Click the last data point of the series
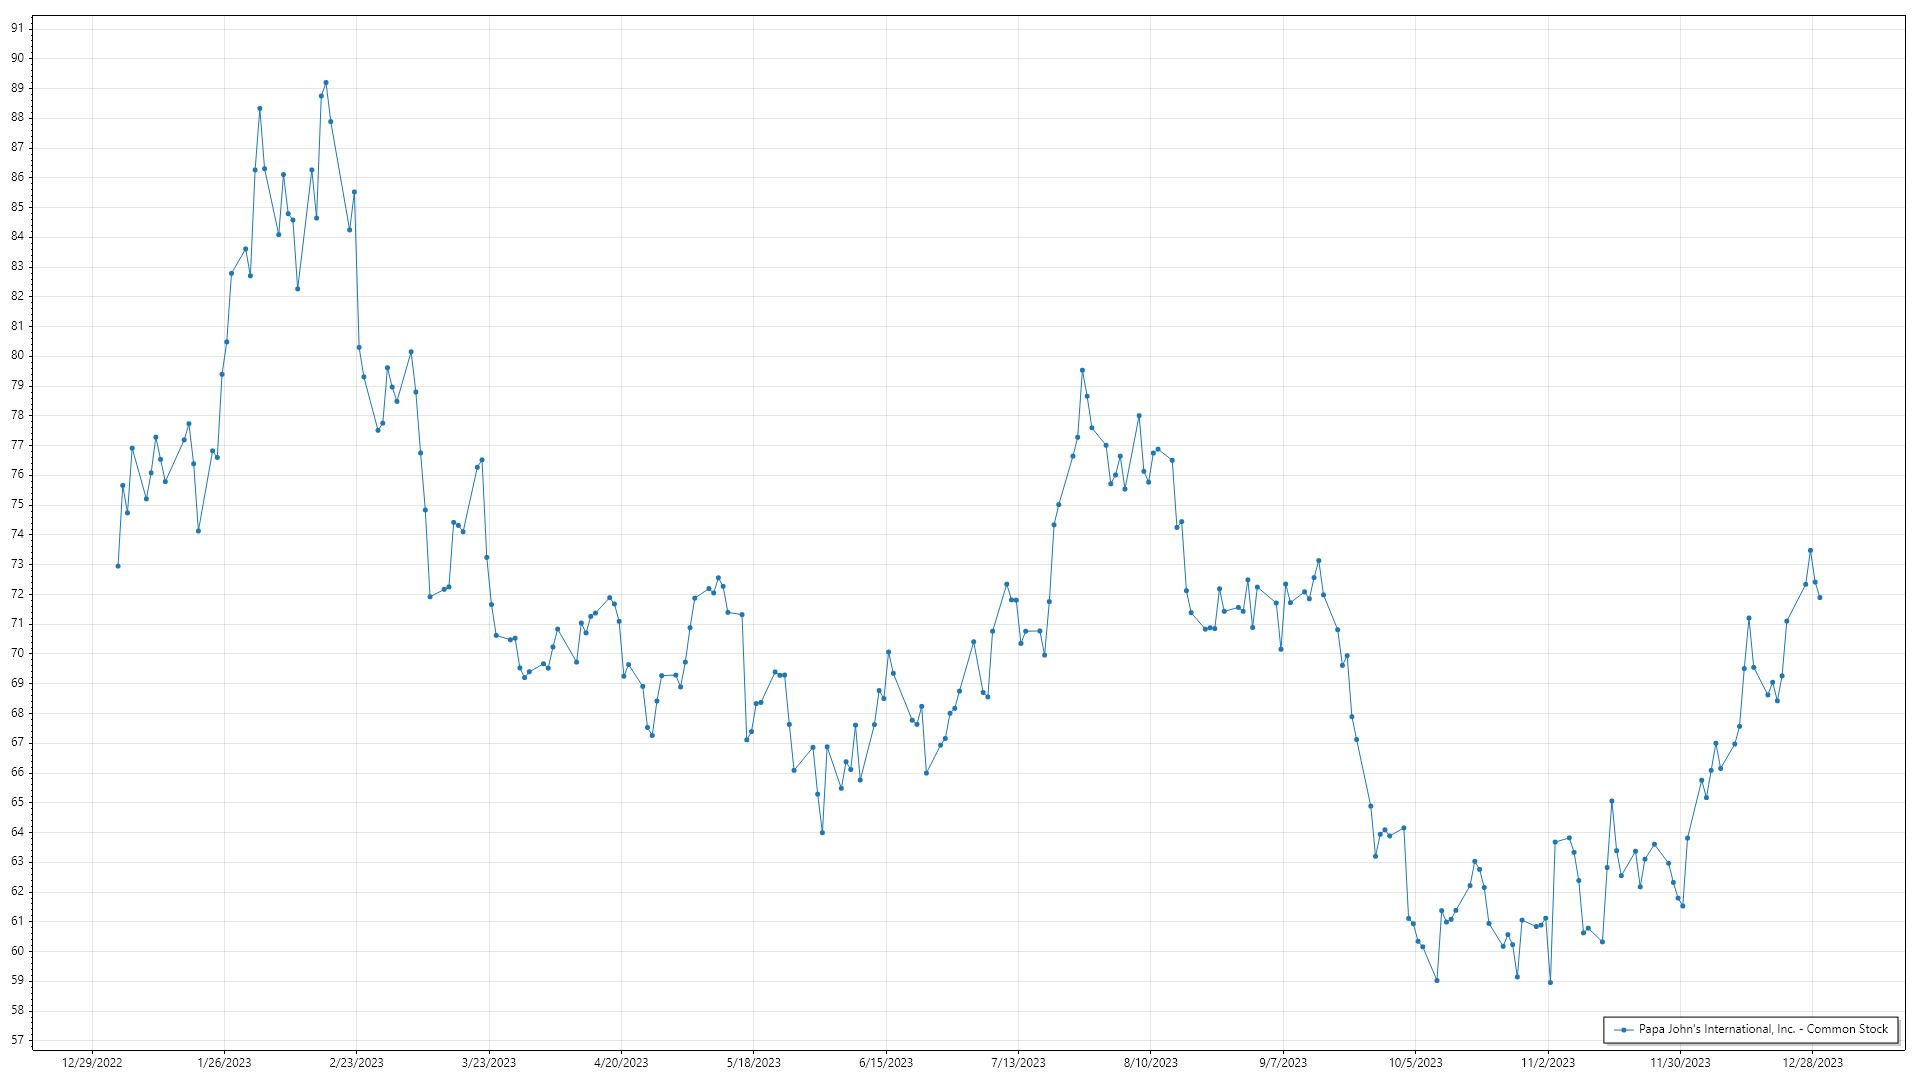 coord(1820,598)
